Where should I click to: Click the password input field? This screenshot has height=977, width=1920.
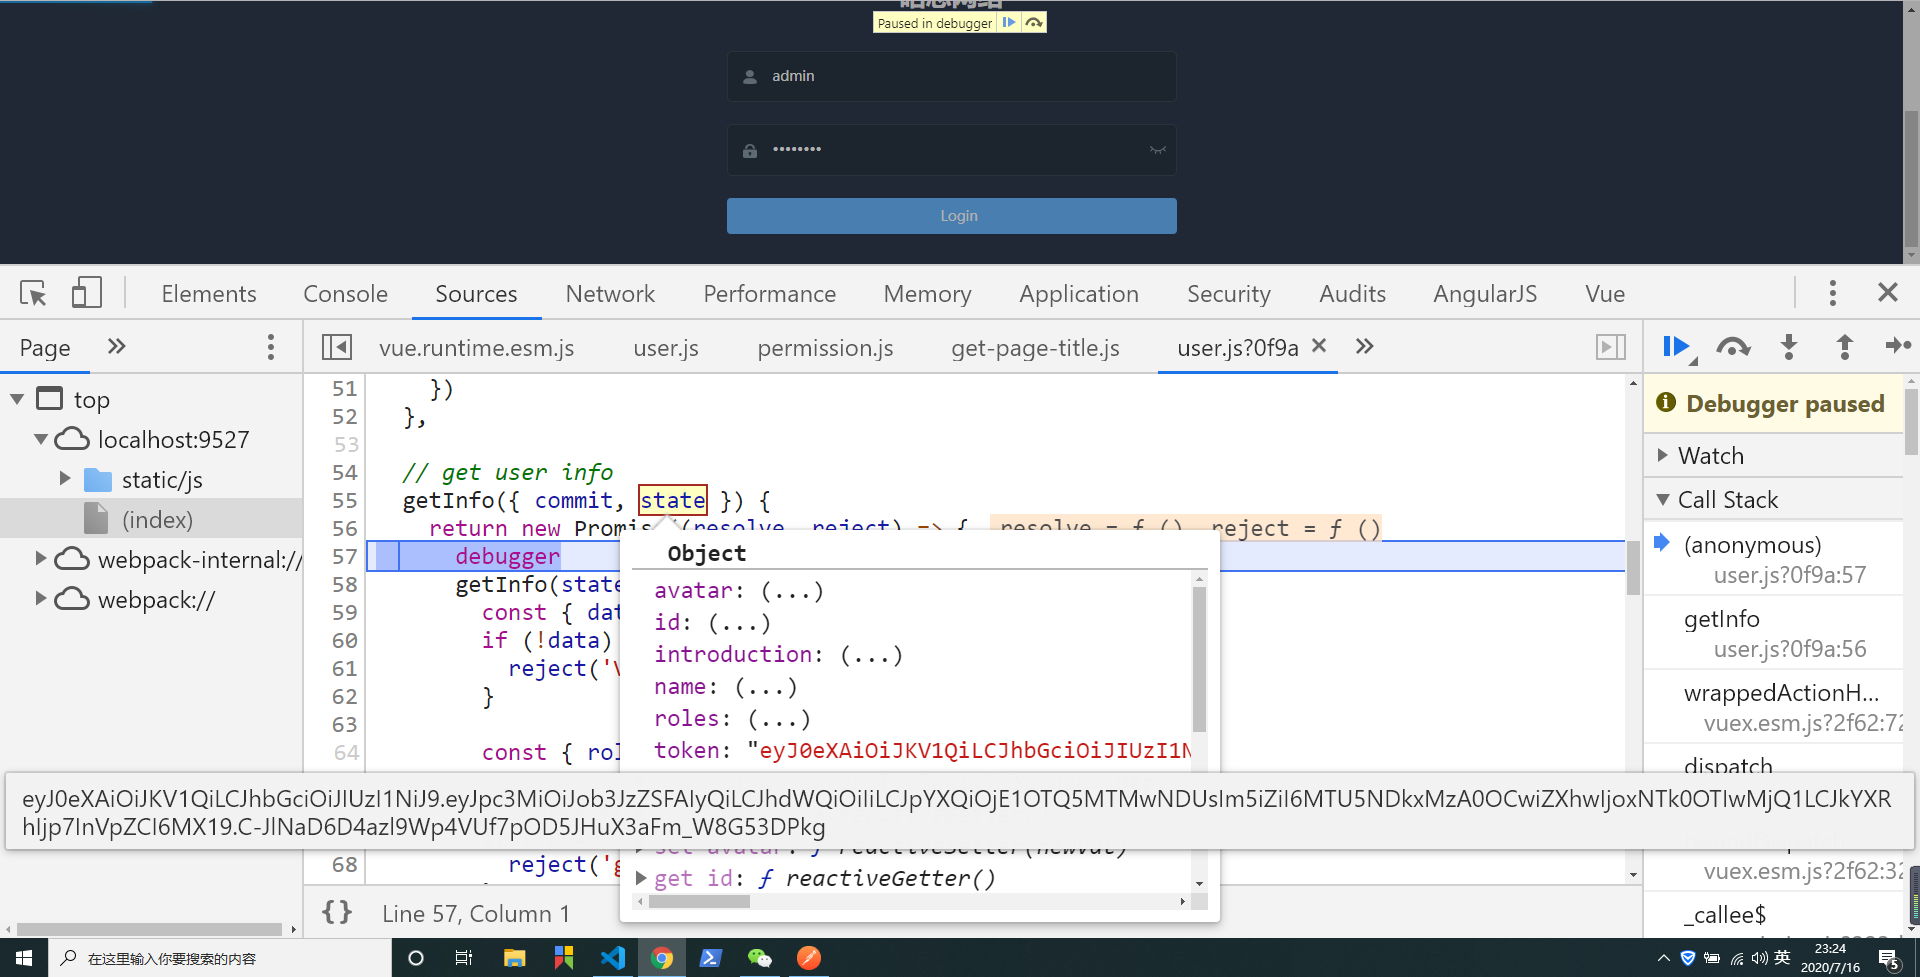click(x=951, y=150)
